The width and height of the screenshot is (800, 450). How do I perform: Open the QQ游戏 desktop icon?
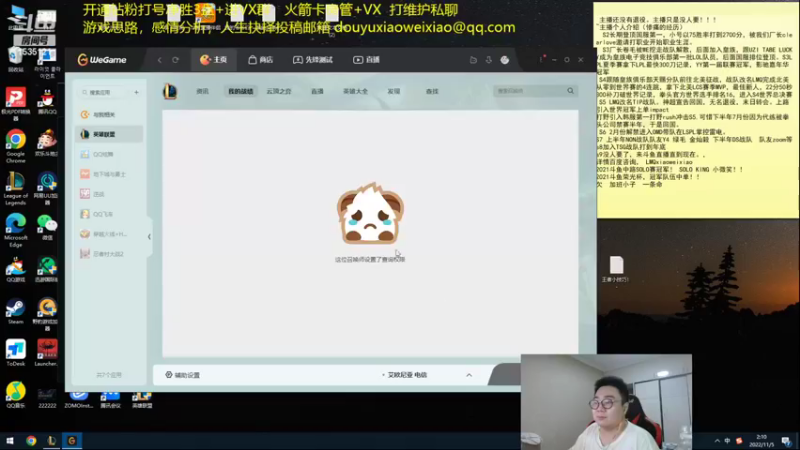click(15, 270)
